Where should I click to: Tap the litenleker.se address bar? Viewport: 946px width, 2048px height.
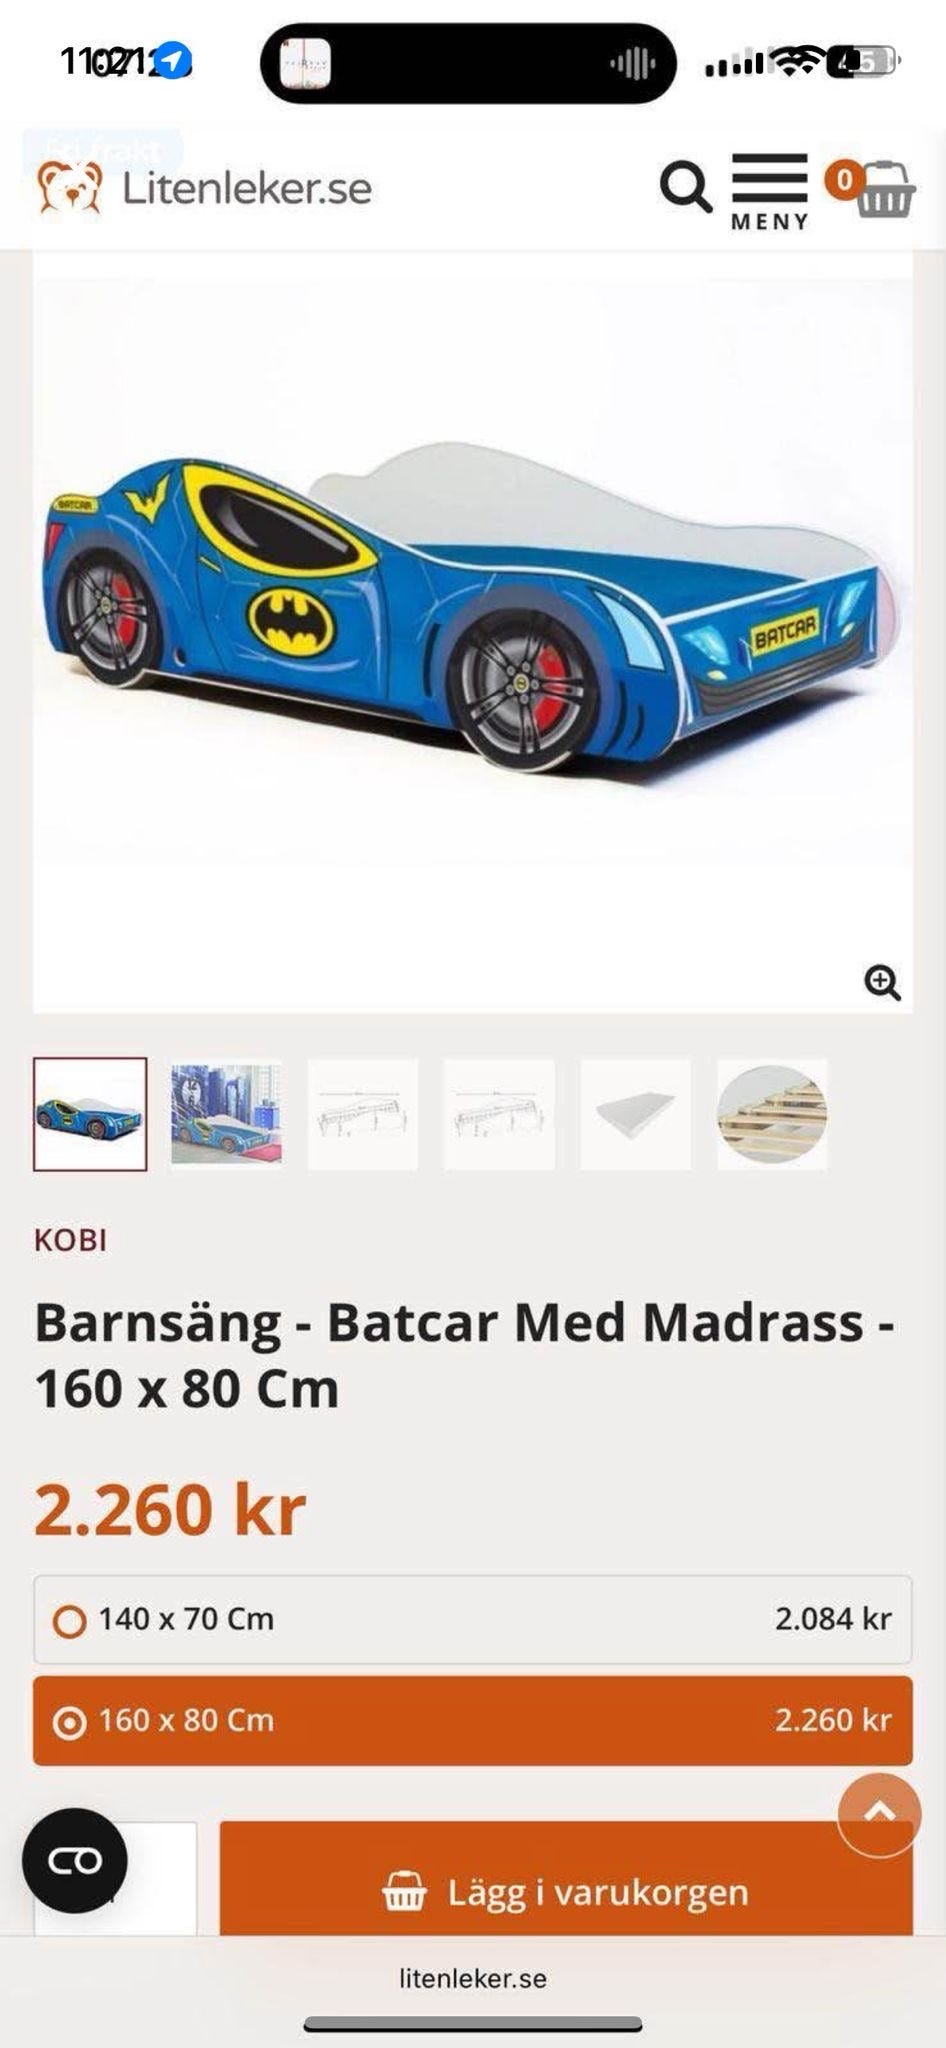click(473, 1978)
